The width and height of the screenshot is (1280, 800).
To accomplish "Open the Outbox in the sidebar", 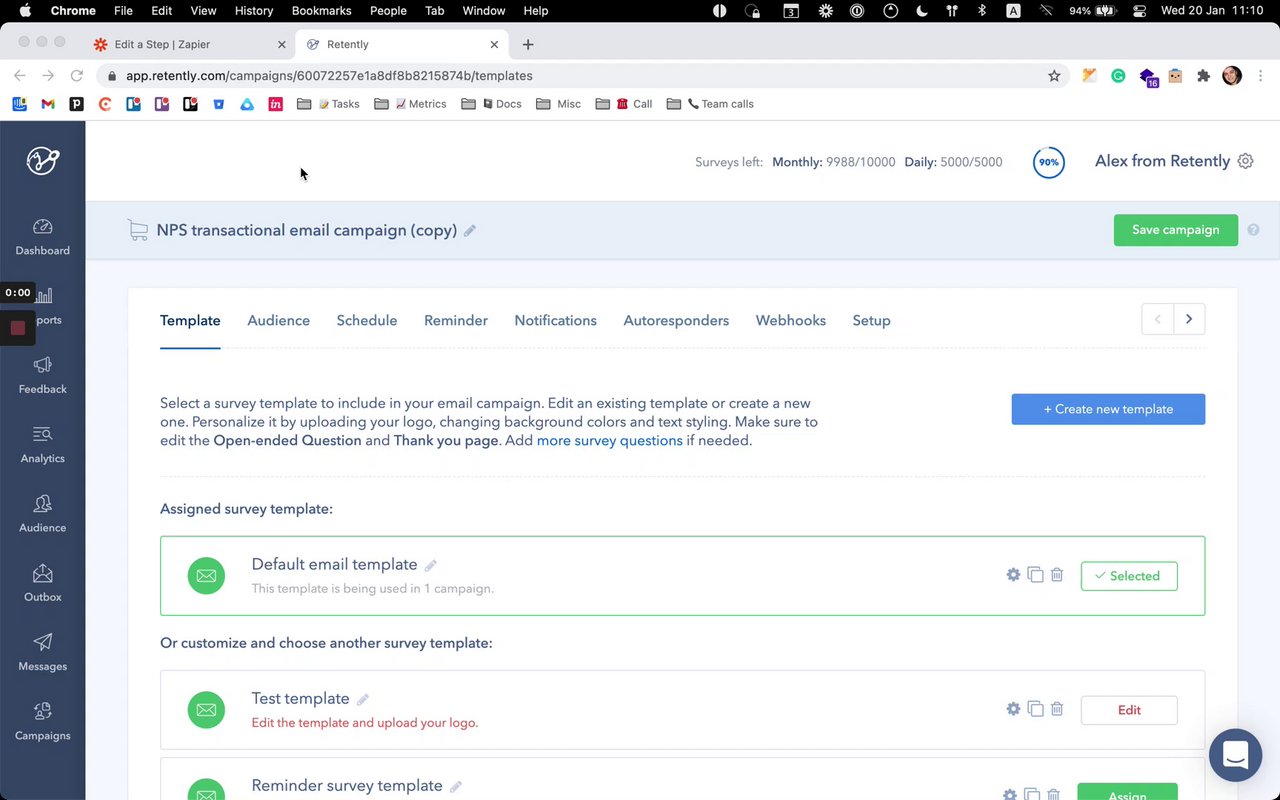I will click(42, 583).
